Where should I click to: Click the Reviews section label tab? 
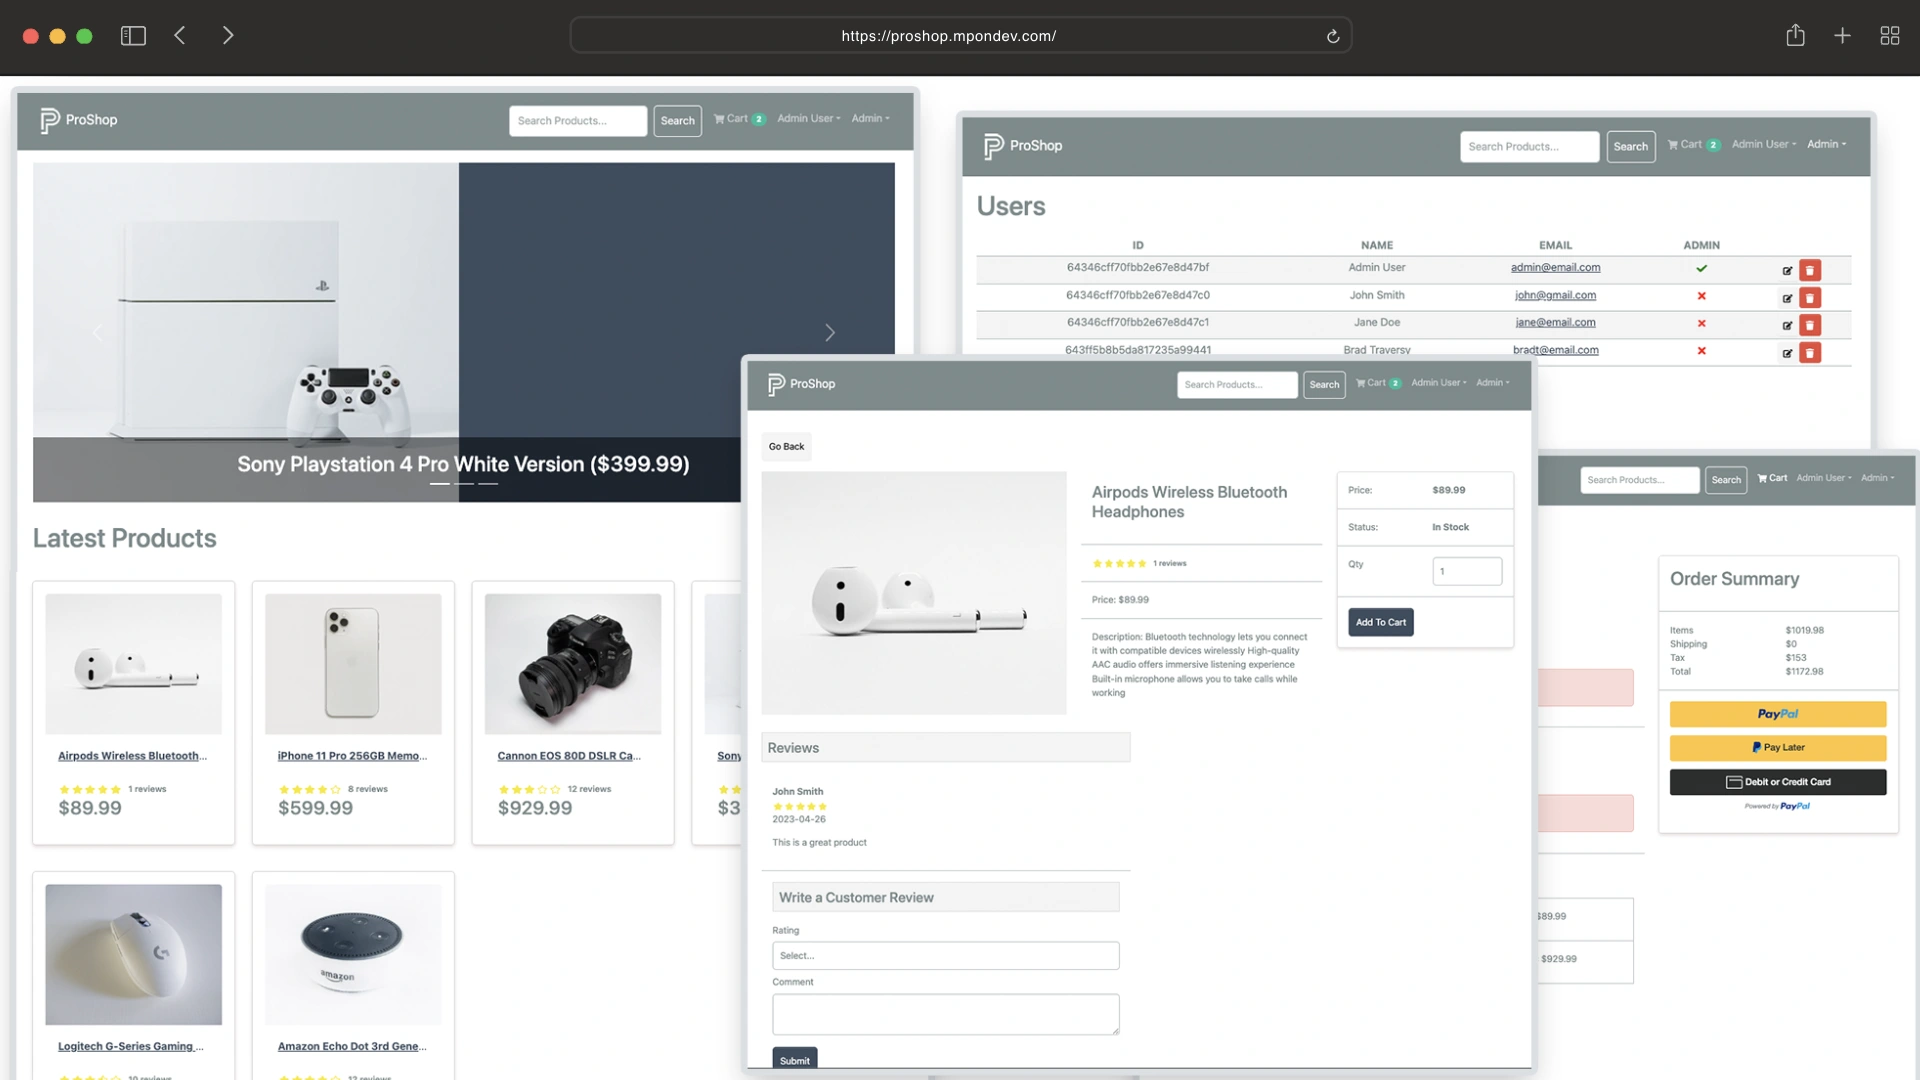(791, 746)
